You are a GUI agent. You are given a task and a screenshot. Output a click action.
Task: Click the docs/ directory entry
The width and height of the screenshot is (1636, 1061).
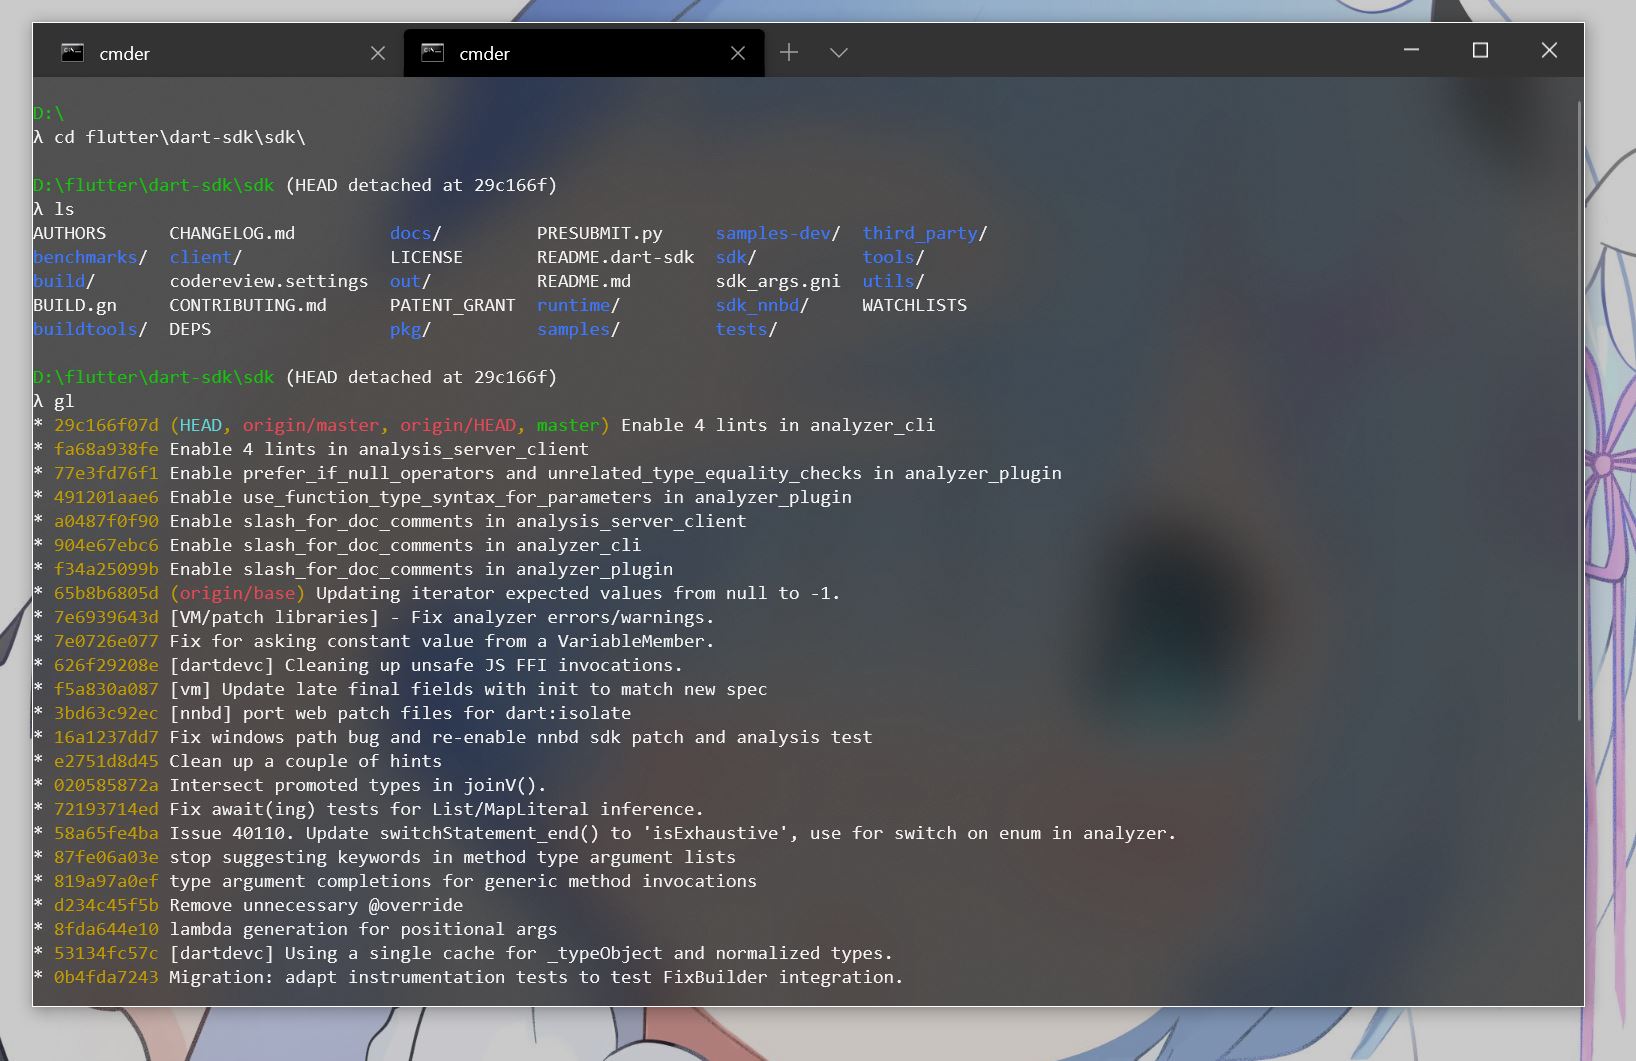coord(410,233)
